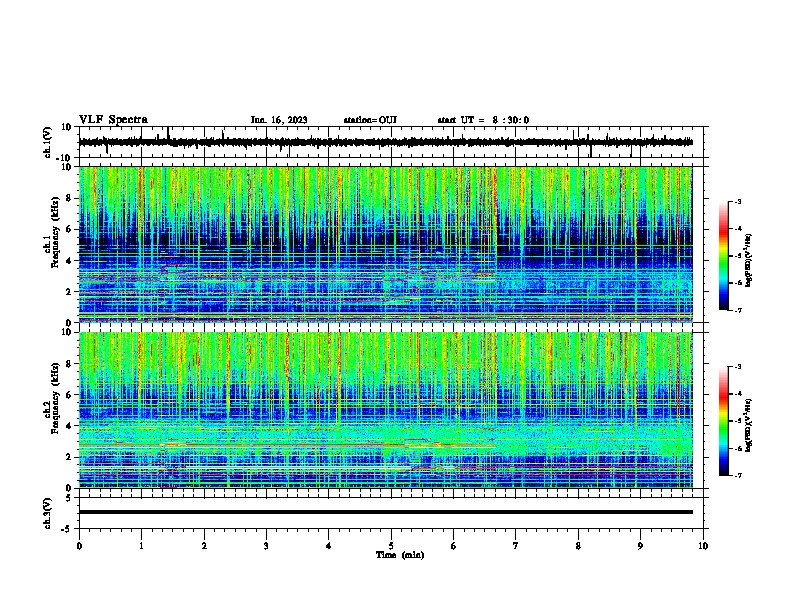Click the ch.1 PSD color scale bar
Screen dimensions: 792x612
pyautogui.click(x=724, y=256)
